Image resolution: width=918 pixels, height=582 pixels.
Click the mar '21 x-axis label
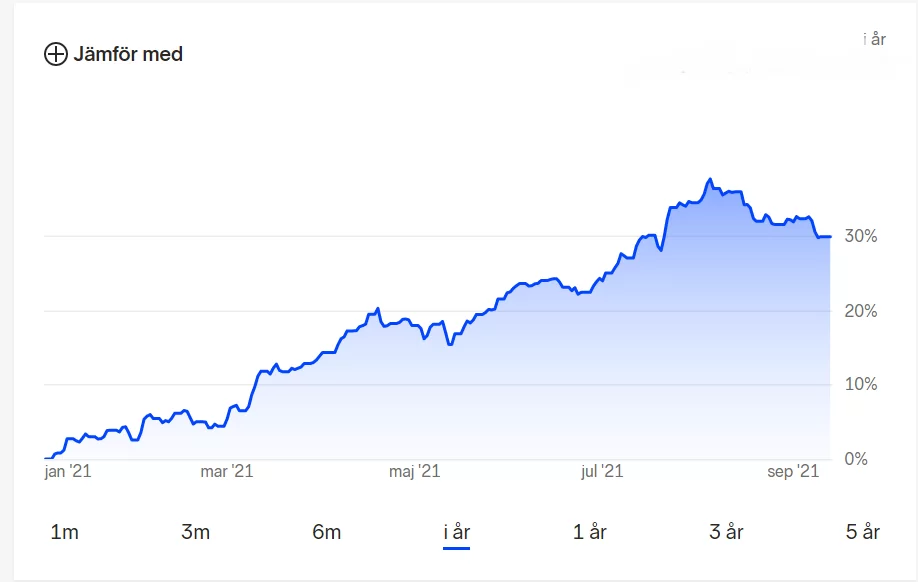227,471
